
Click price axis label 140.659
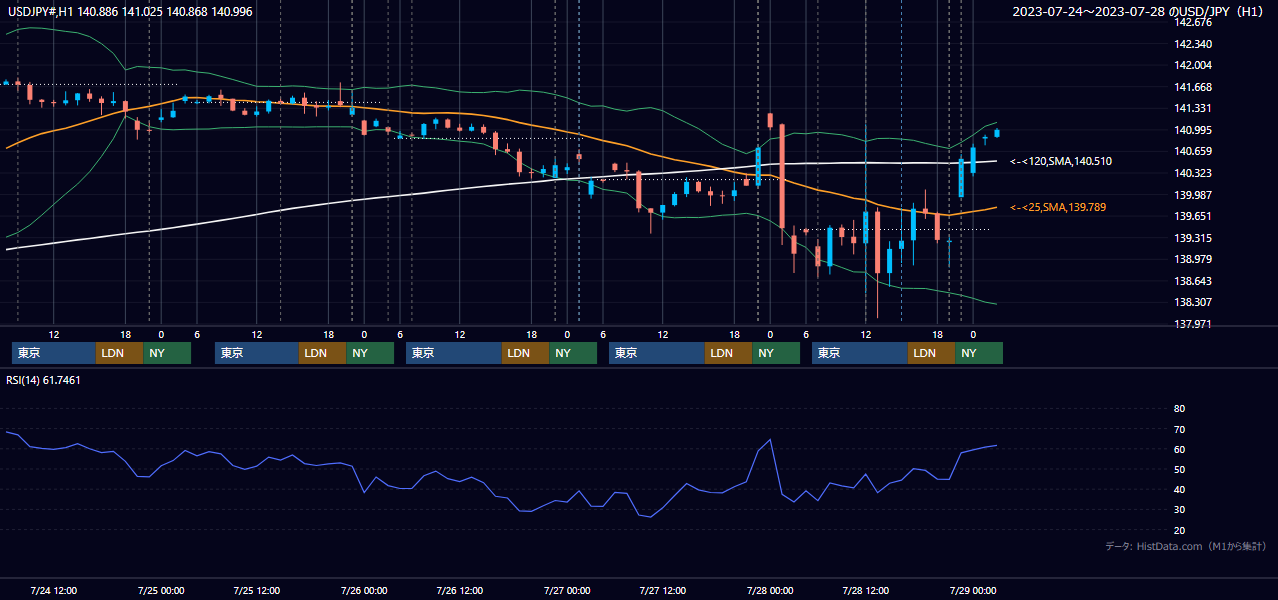click(x=1194, y=151)
